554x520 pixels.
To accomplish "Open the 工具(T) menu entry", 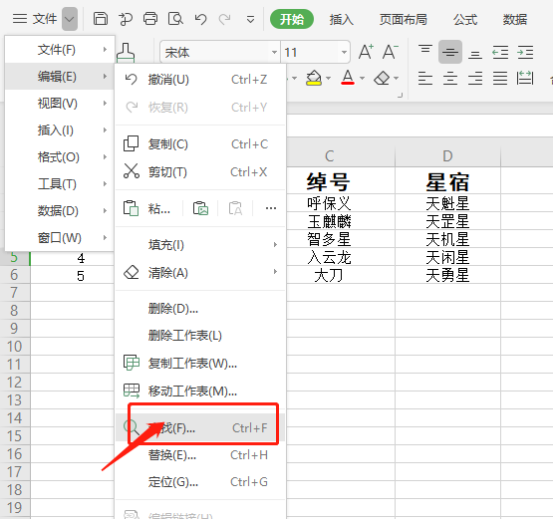I will pos(59,184).
